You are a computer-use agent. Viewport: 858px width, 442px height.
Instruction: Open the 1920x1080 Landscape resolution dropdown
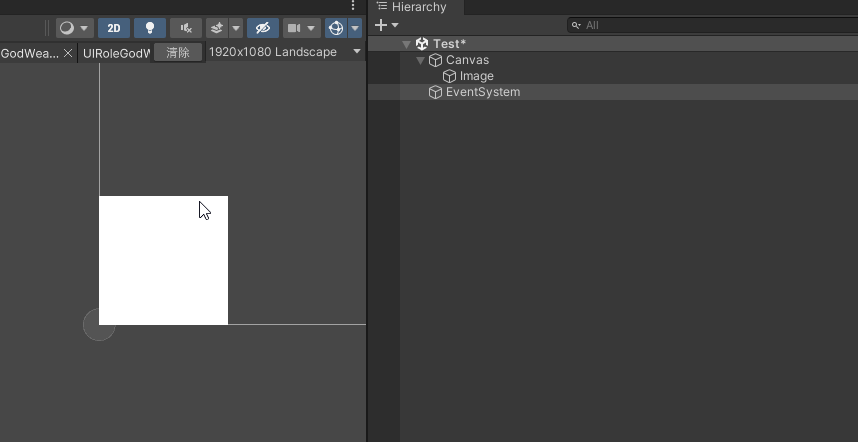pyautogui.click(x=285, y=52)
